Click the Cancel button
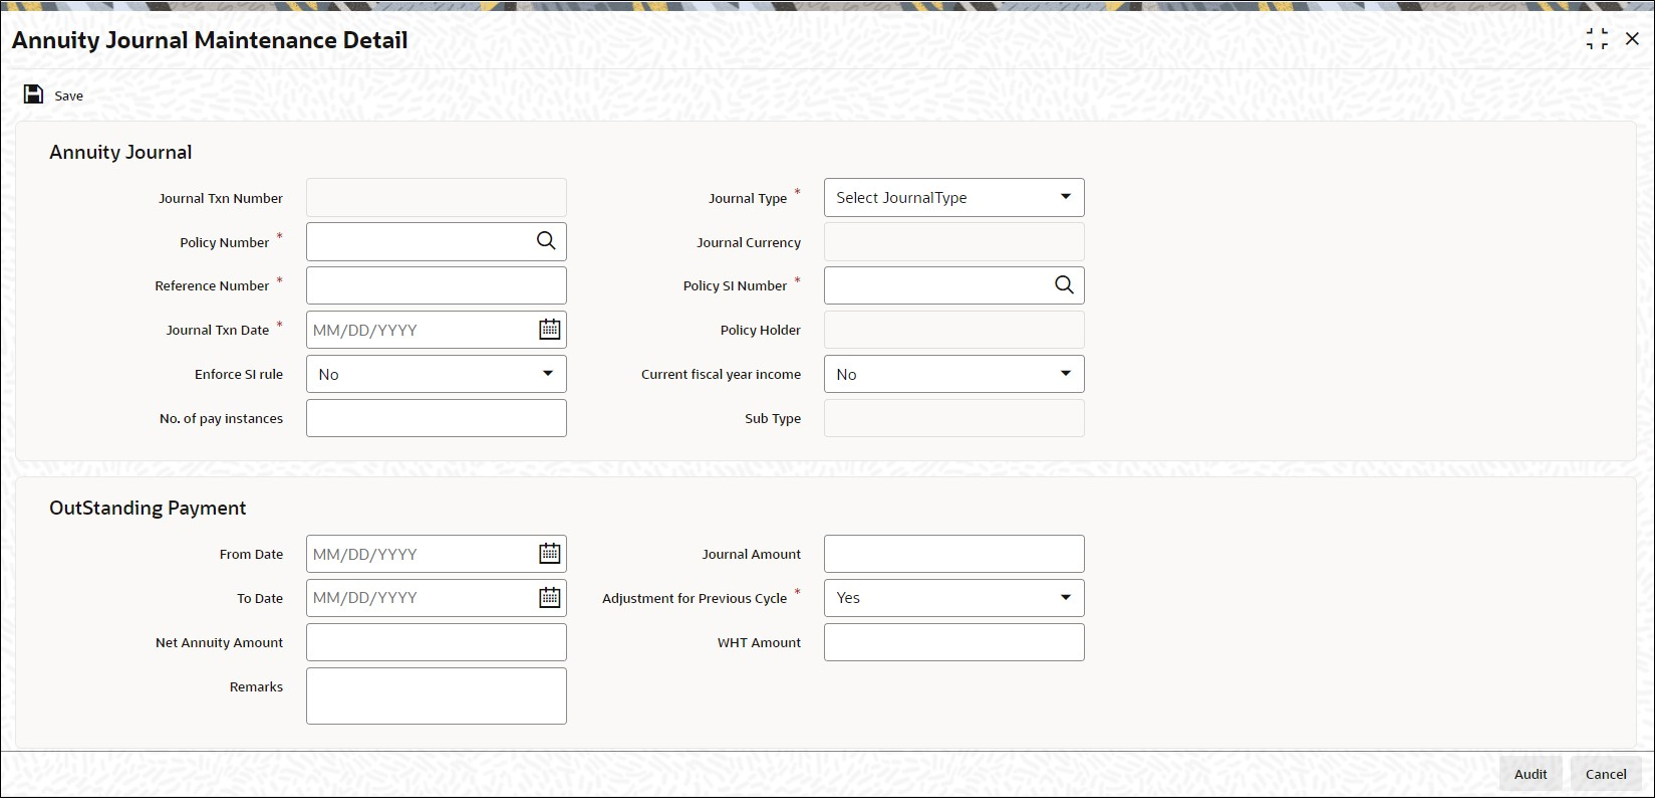 [1606, 774]
